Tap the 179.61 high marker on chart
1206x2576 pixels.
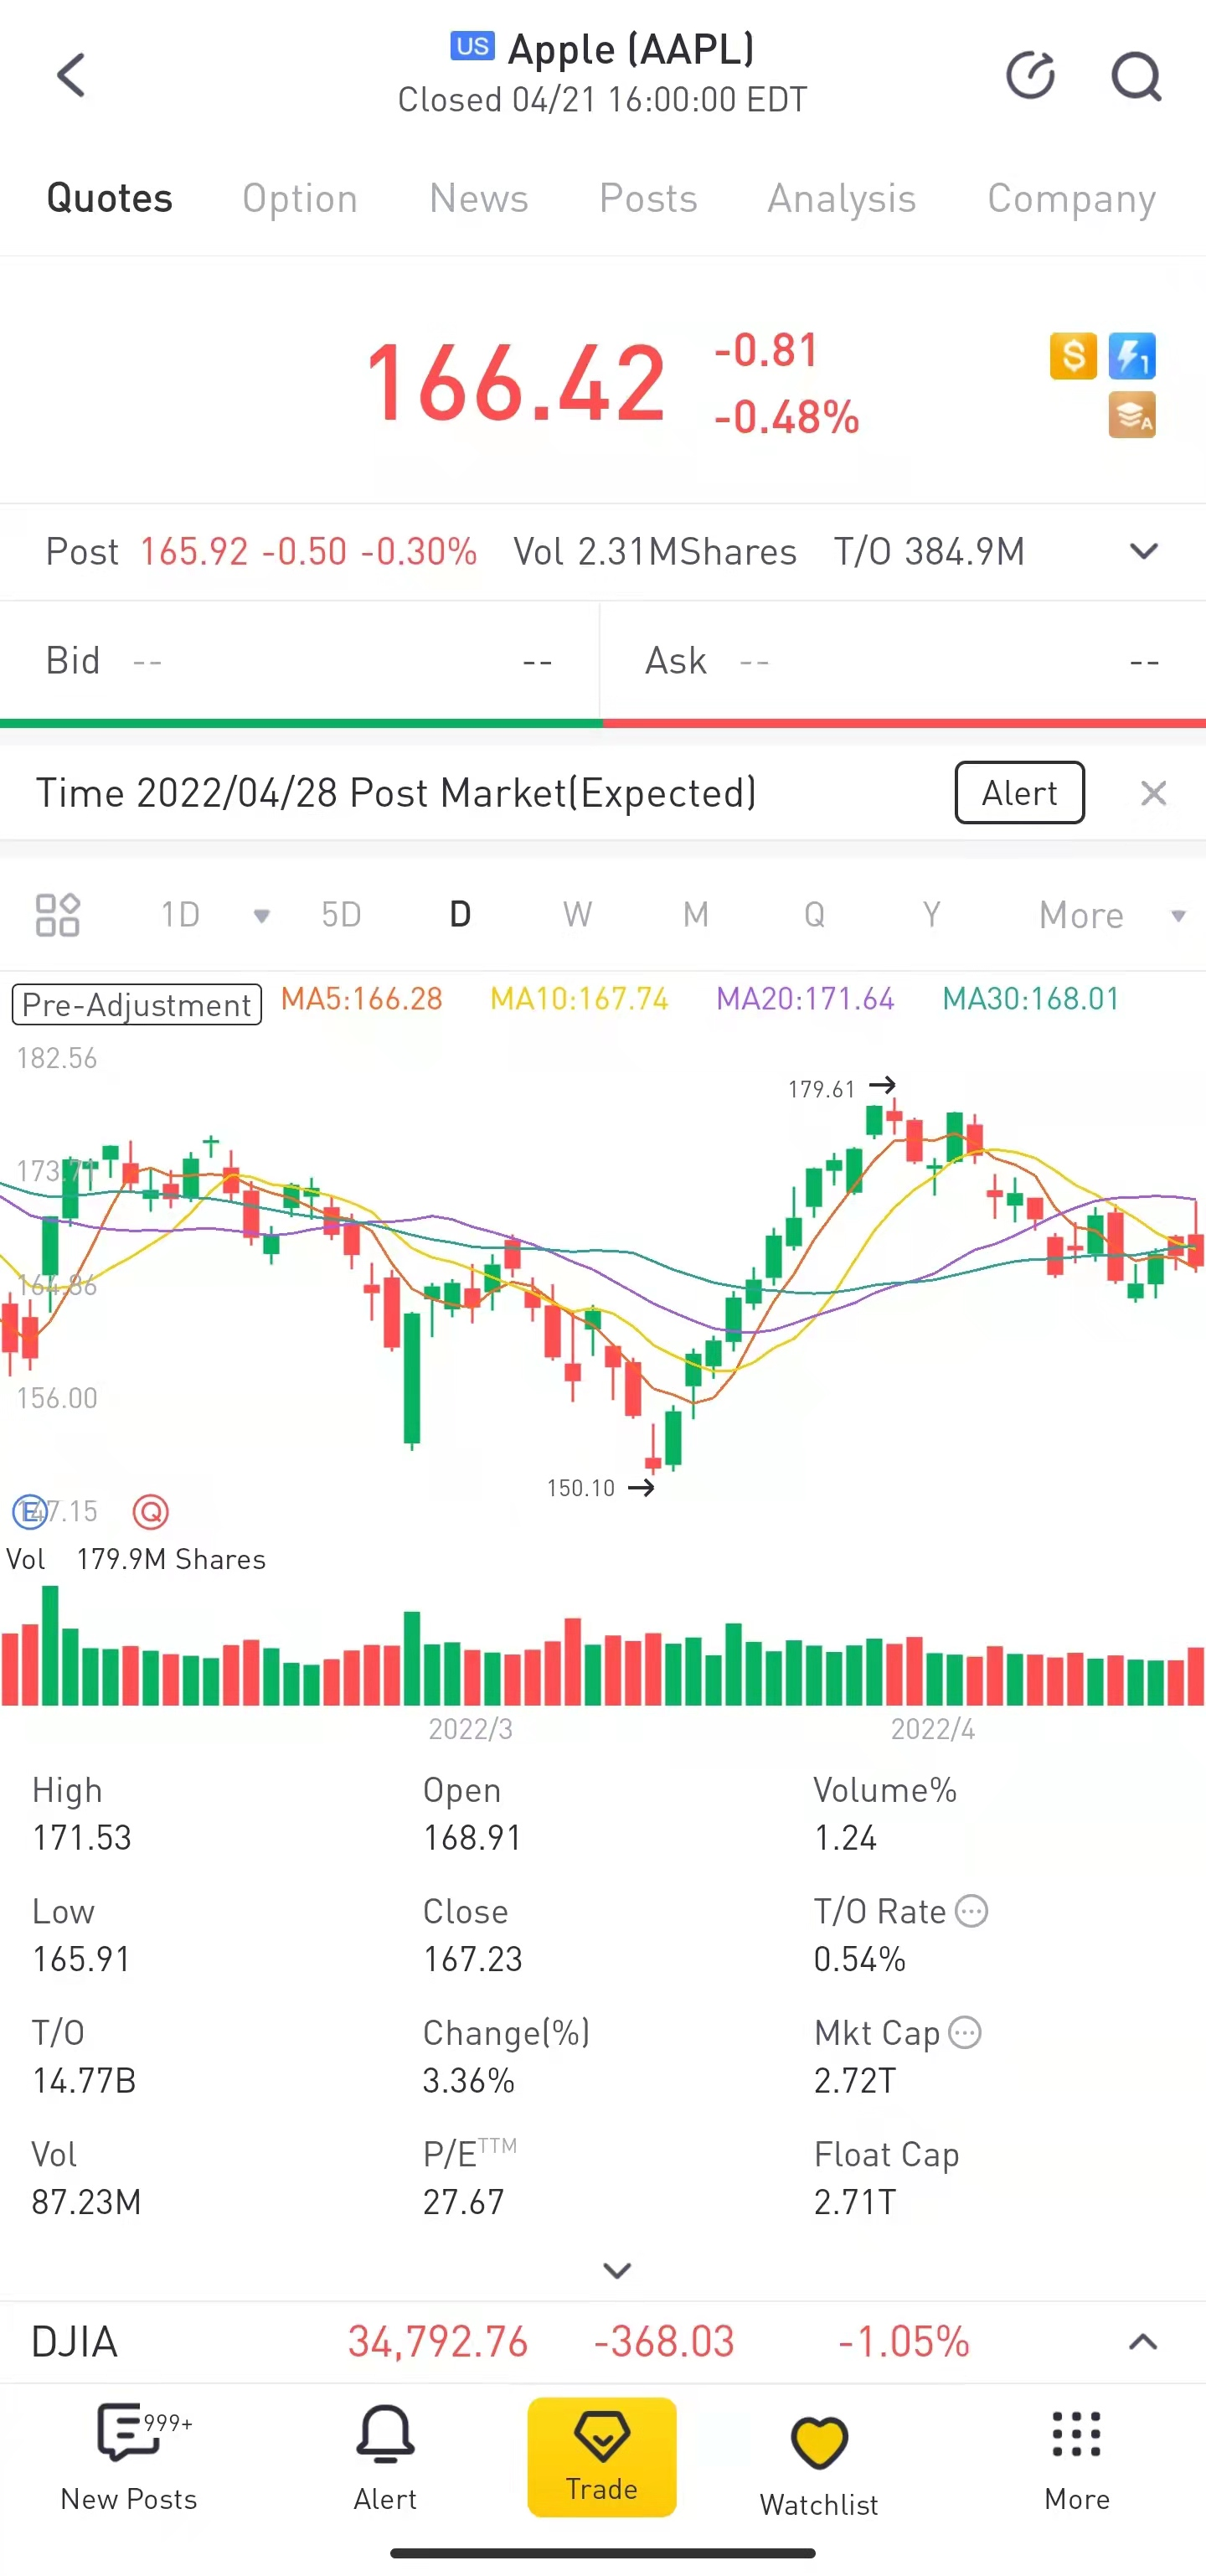click(x=841, y=1088)
